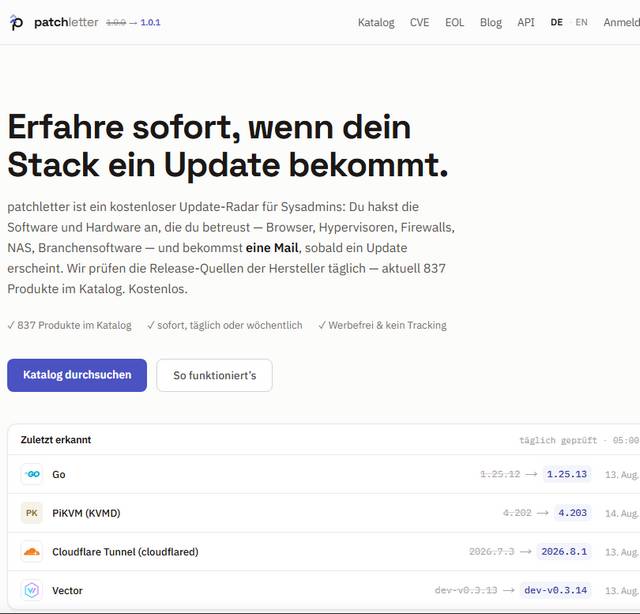Click the täglich geprüft timestamp text

click(579, 440)
